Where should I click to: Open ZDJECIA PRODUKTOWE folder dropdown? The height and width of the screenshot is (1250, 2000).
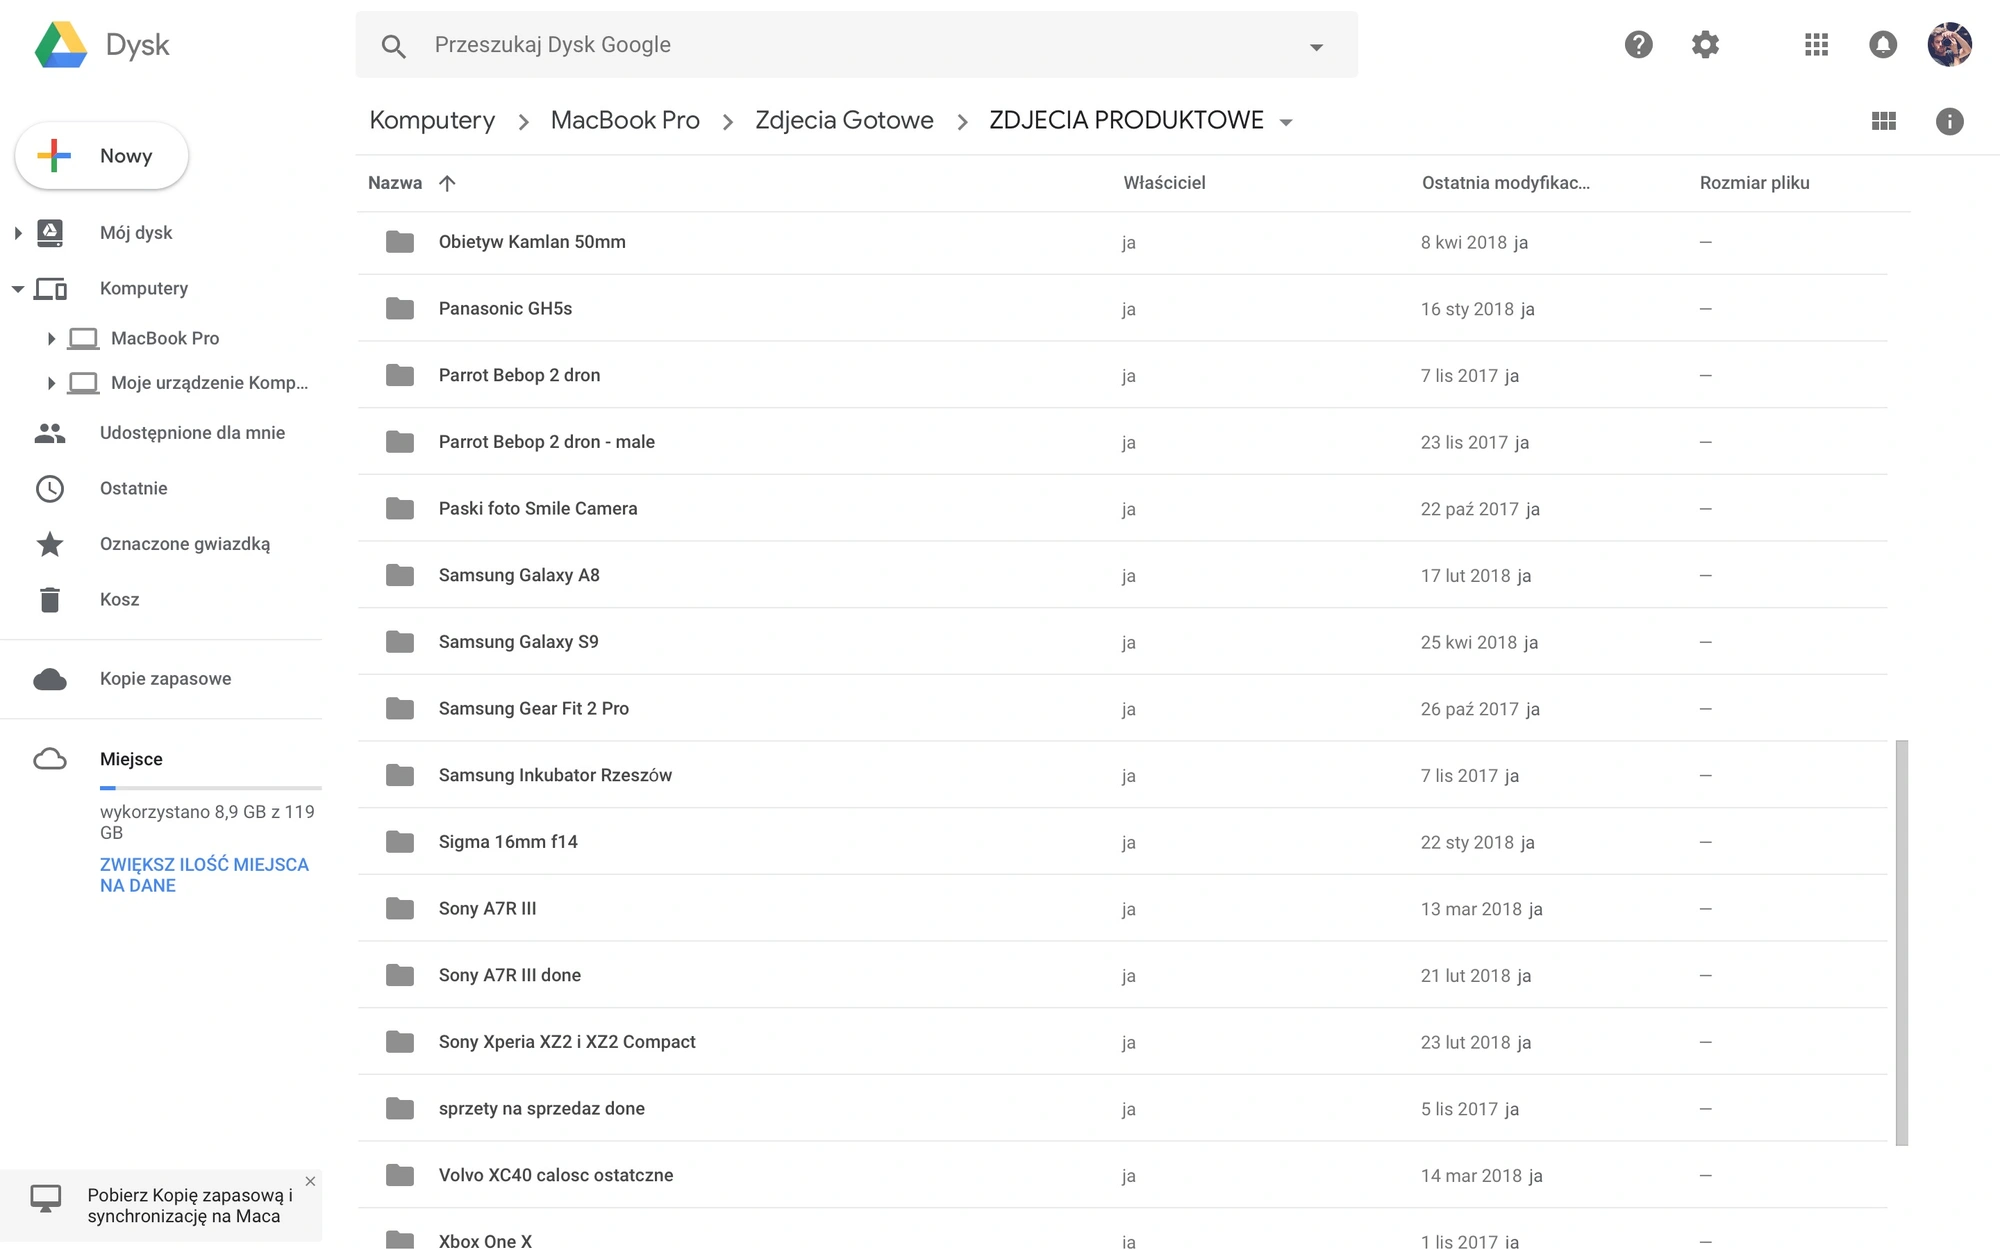(x=1286, y=122)
